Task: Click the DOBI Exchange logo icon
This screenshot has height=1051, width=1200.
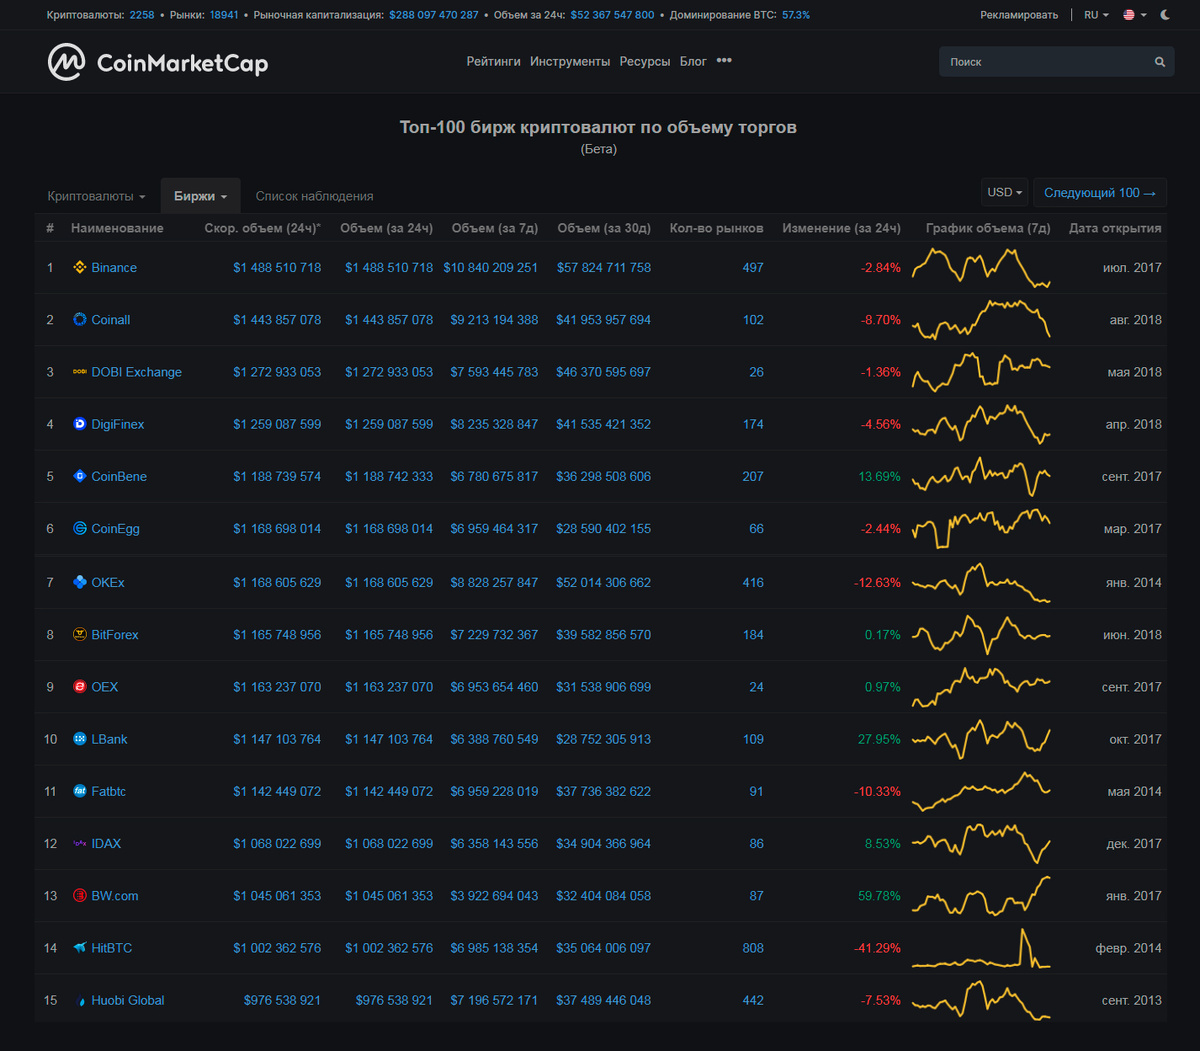Action: coord(80,371)
